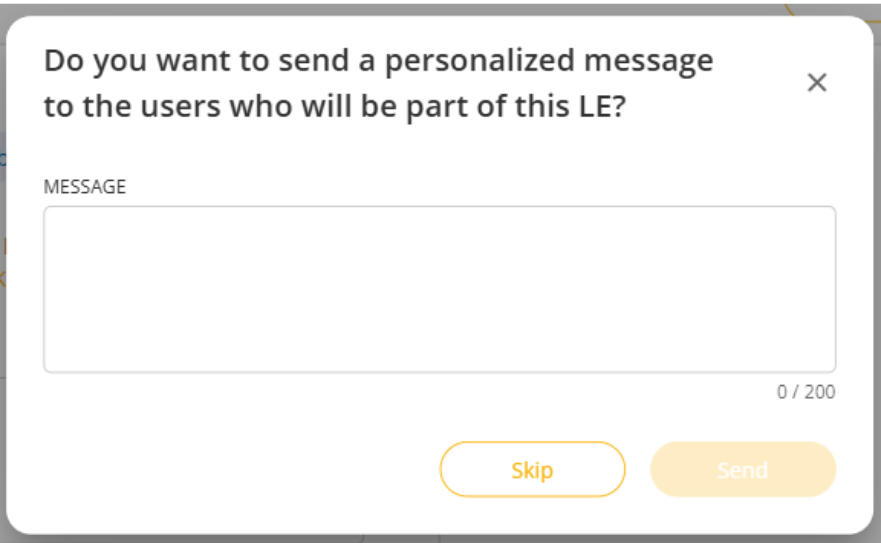Skip sending a personalized message
This screenshot has width=881, height=543.
(x=532, y=470)
